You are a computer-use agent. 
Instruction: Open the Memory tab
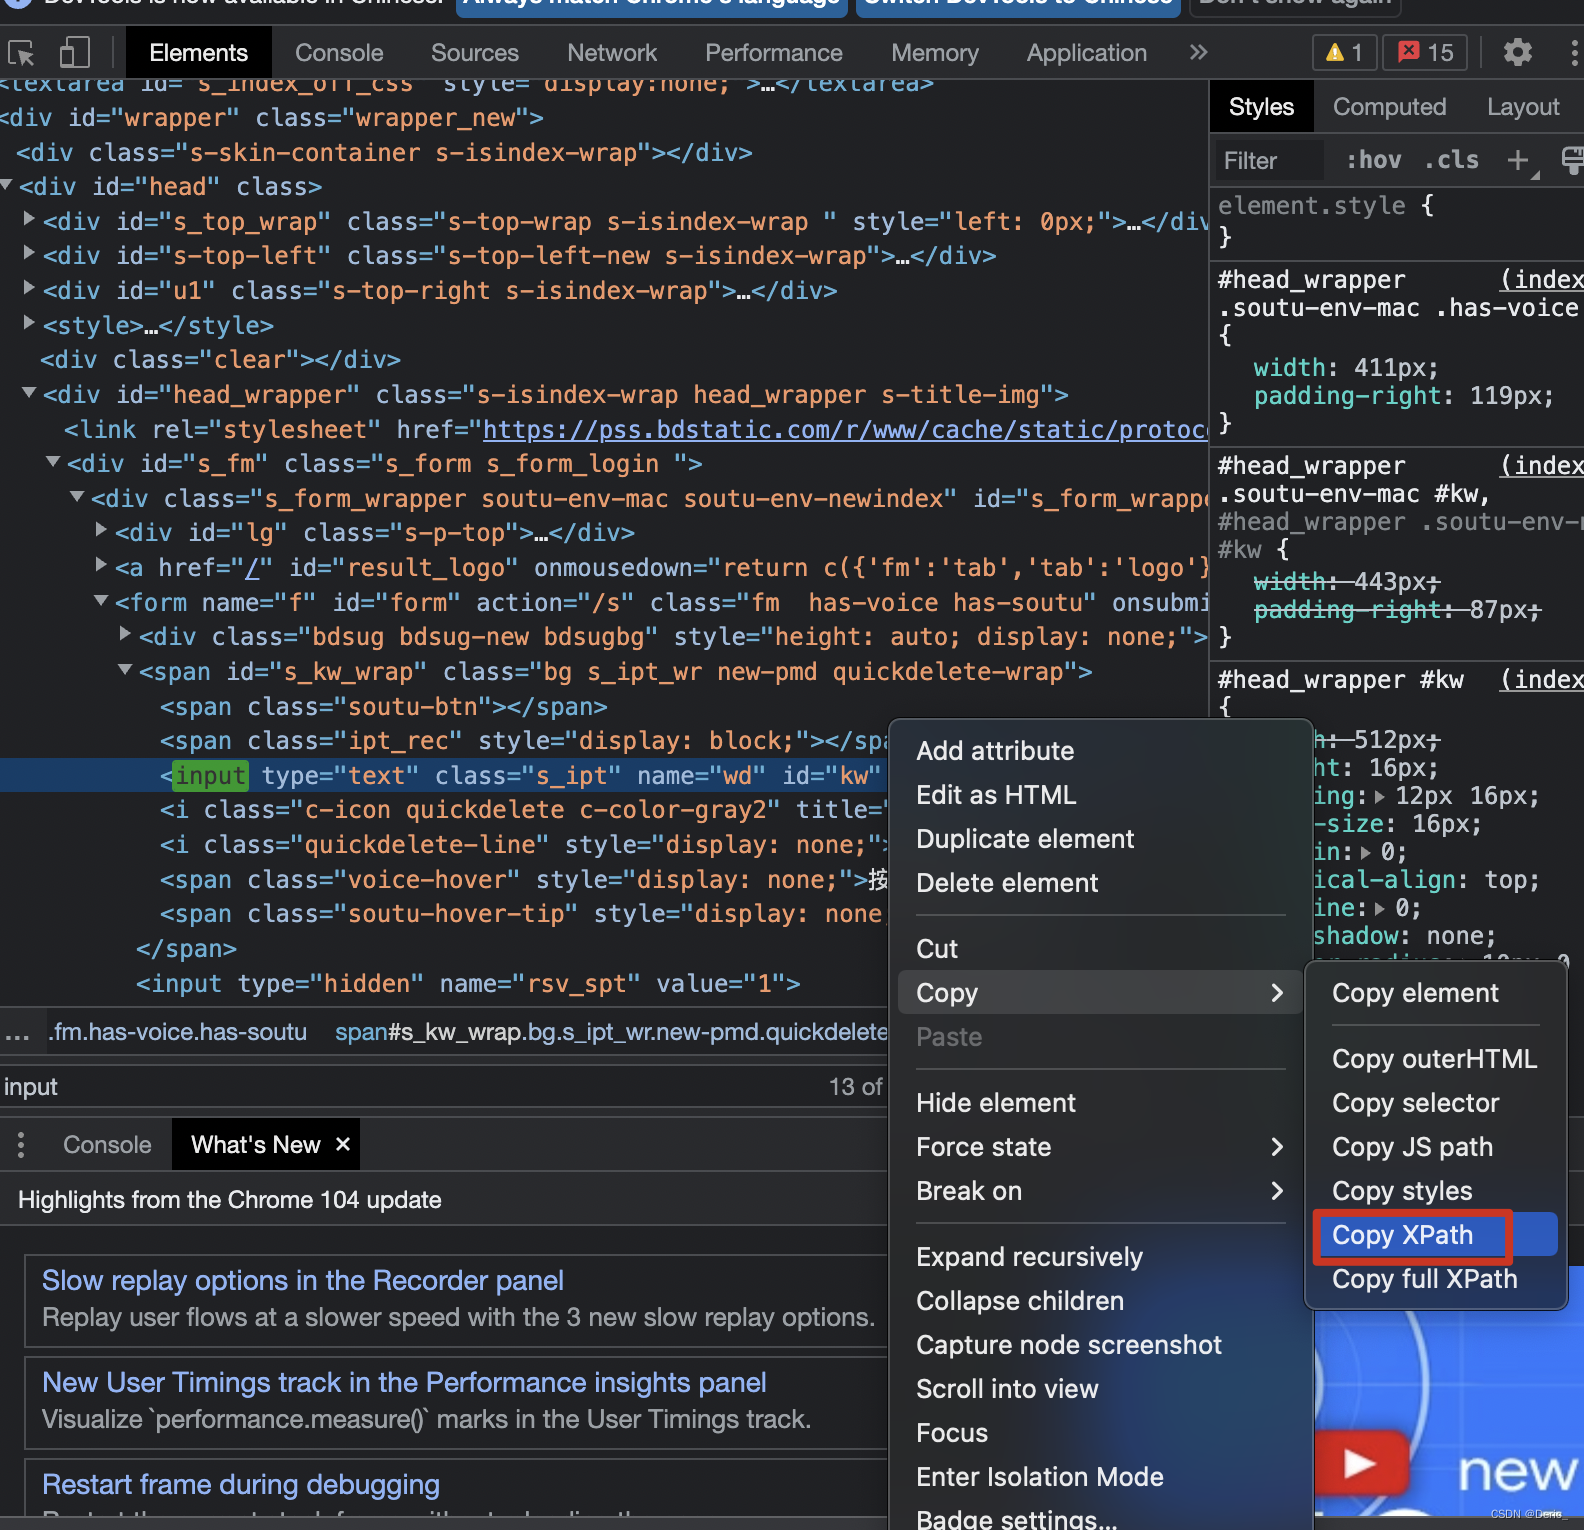tap(935, 53)
